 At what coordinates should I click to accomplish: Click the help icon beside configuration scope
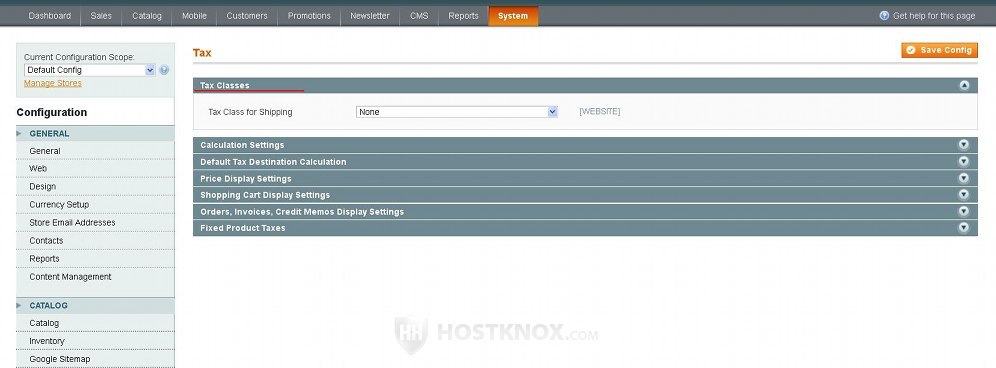(164, 70)
